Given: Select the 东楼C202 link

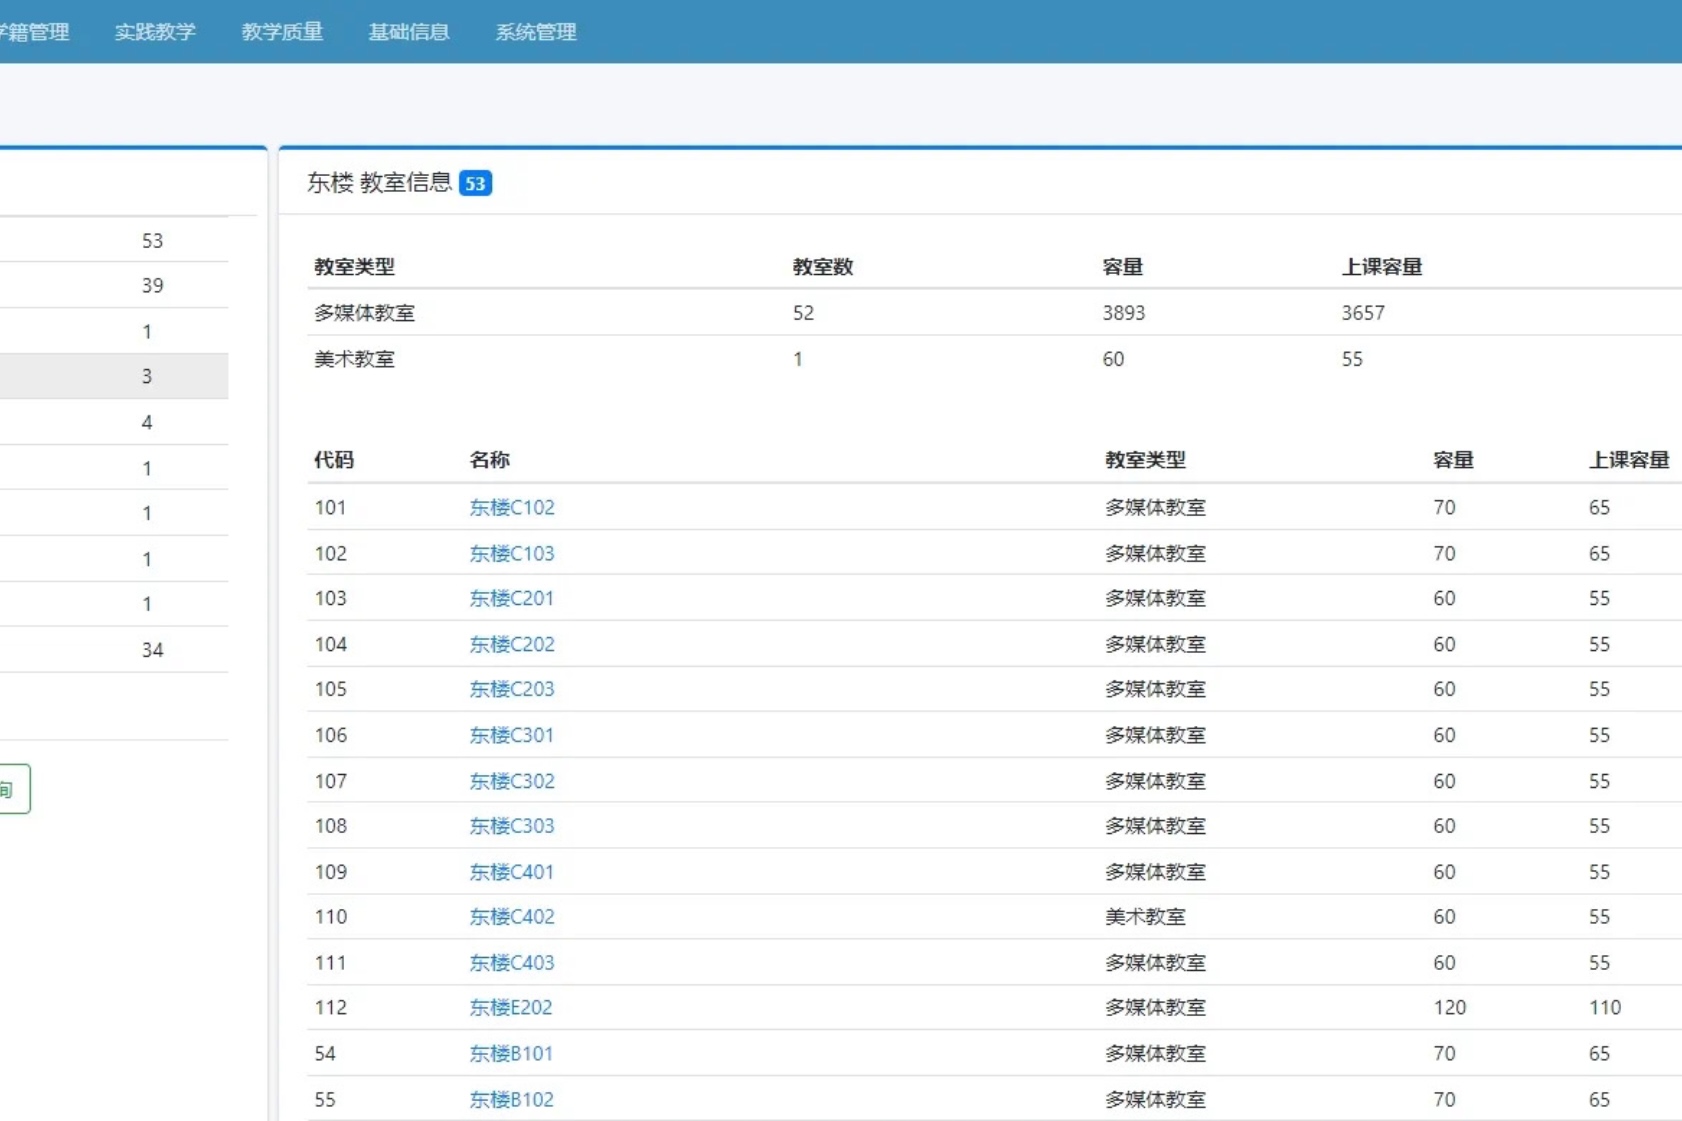Looking at the screenshot, I should coord(512,644).
